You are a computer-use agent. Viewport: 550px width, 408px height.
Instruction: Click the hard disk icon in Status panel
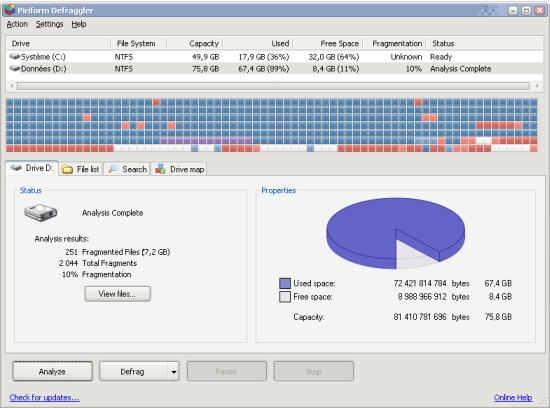coord(41,212)
